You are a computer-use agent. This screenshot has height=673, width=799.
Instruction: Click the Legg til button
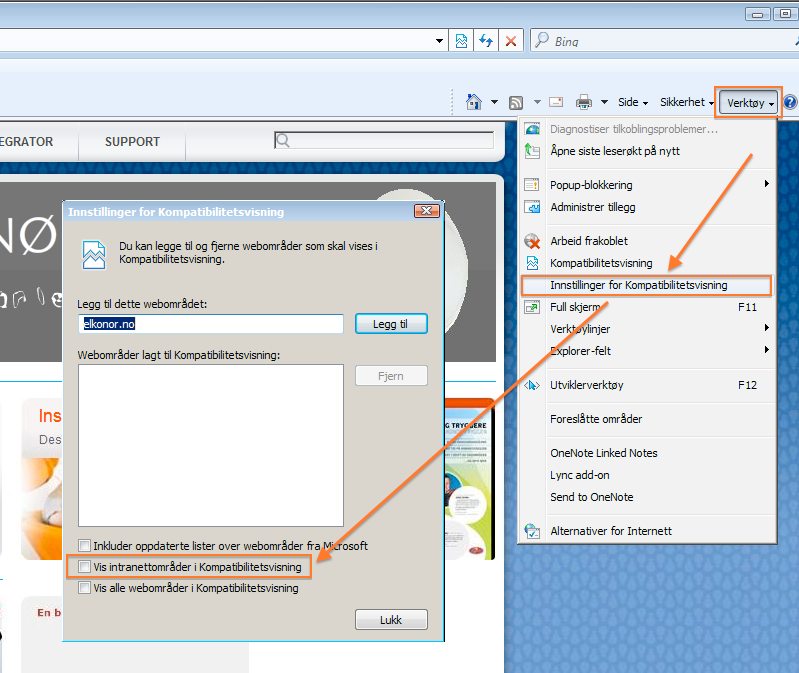(x=391, y=324)
